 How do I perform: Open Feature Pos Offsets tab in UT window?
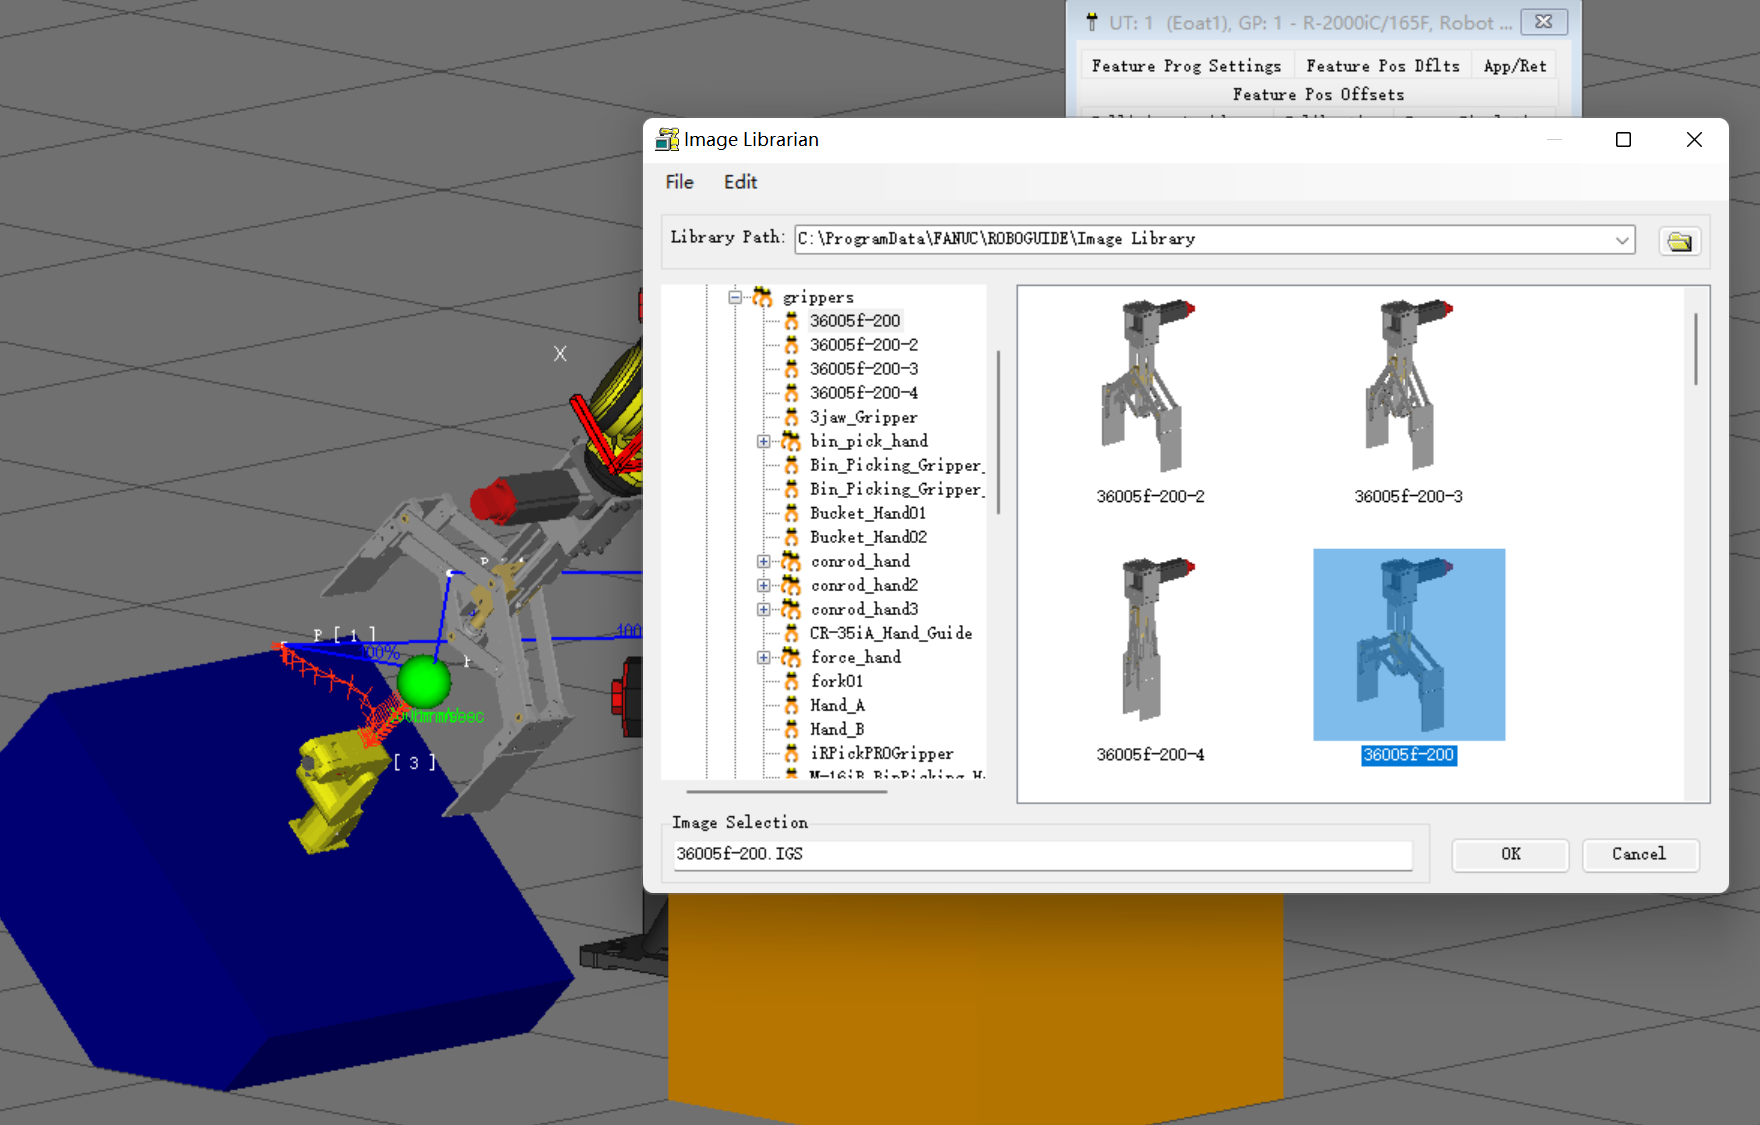point(1318,94)
